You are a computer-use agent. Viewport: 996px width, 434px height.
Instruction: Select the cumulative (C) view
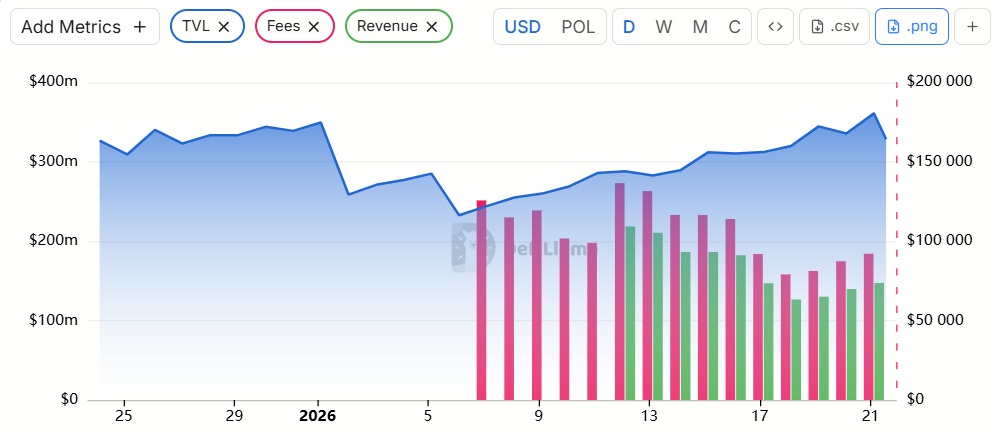(x=734, y=27)
